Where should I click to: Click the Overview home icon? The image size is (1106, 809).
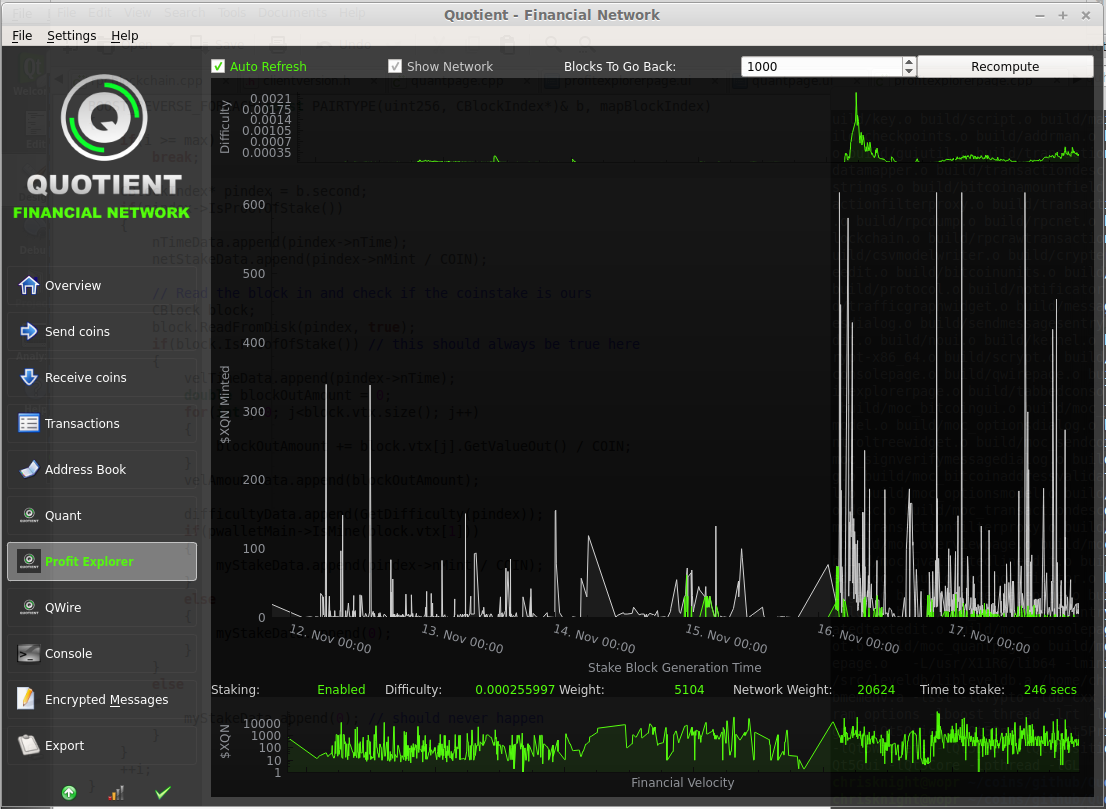[29, 285]
